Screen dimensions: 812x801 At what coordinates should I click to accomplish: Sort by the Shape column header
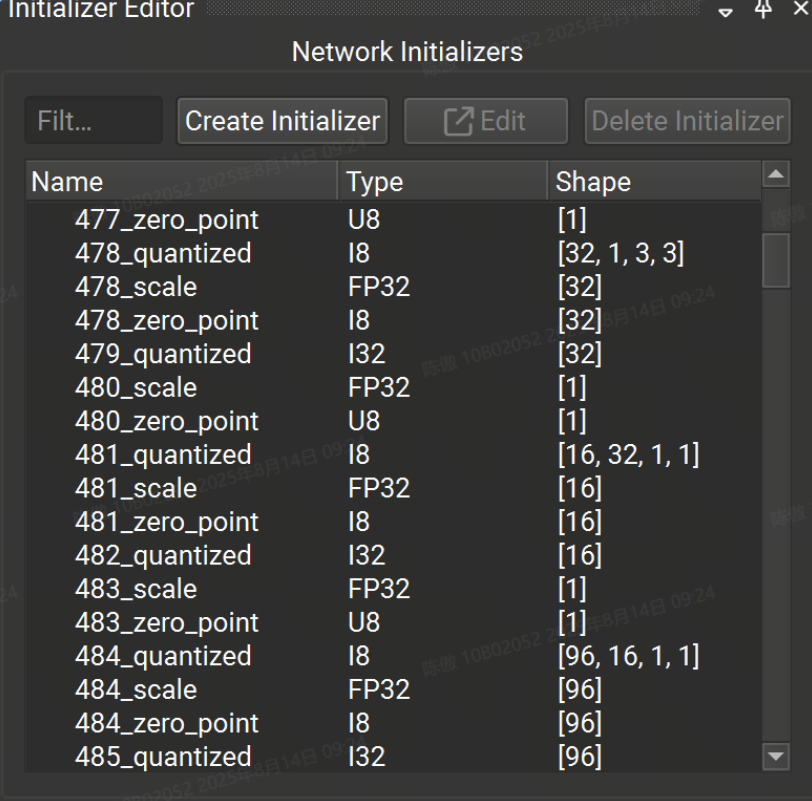click(655, 181)
